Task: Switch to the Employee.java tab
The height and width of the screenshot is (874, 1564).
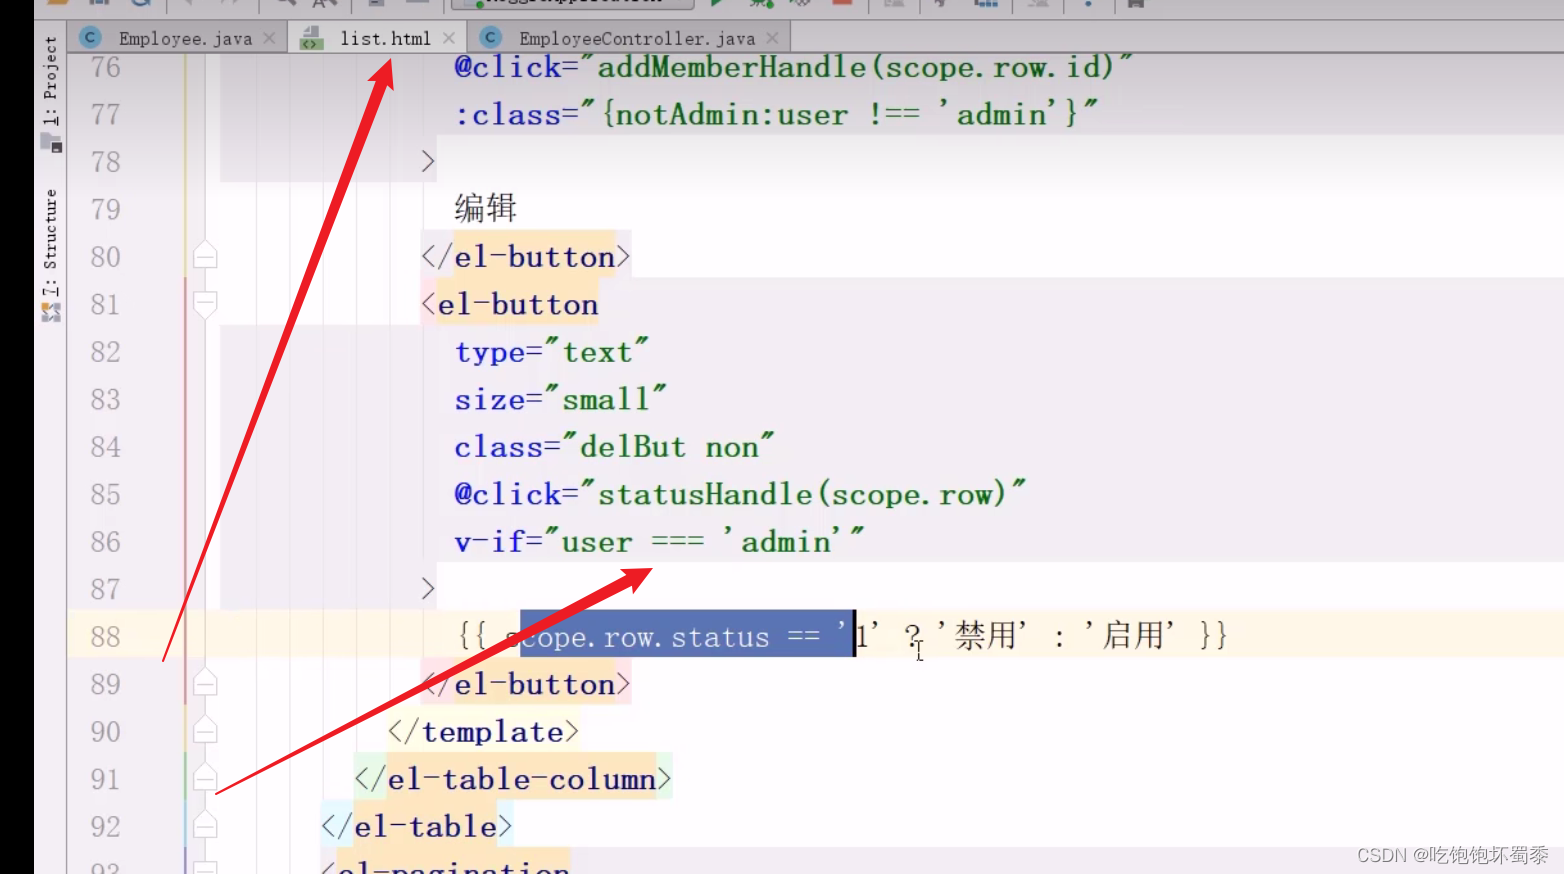Action: [x=183, y=38]
